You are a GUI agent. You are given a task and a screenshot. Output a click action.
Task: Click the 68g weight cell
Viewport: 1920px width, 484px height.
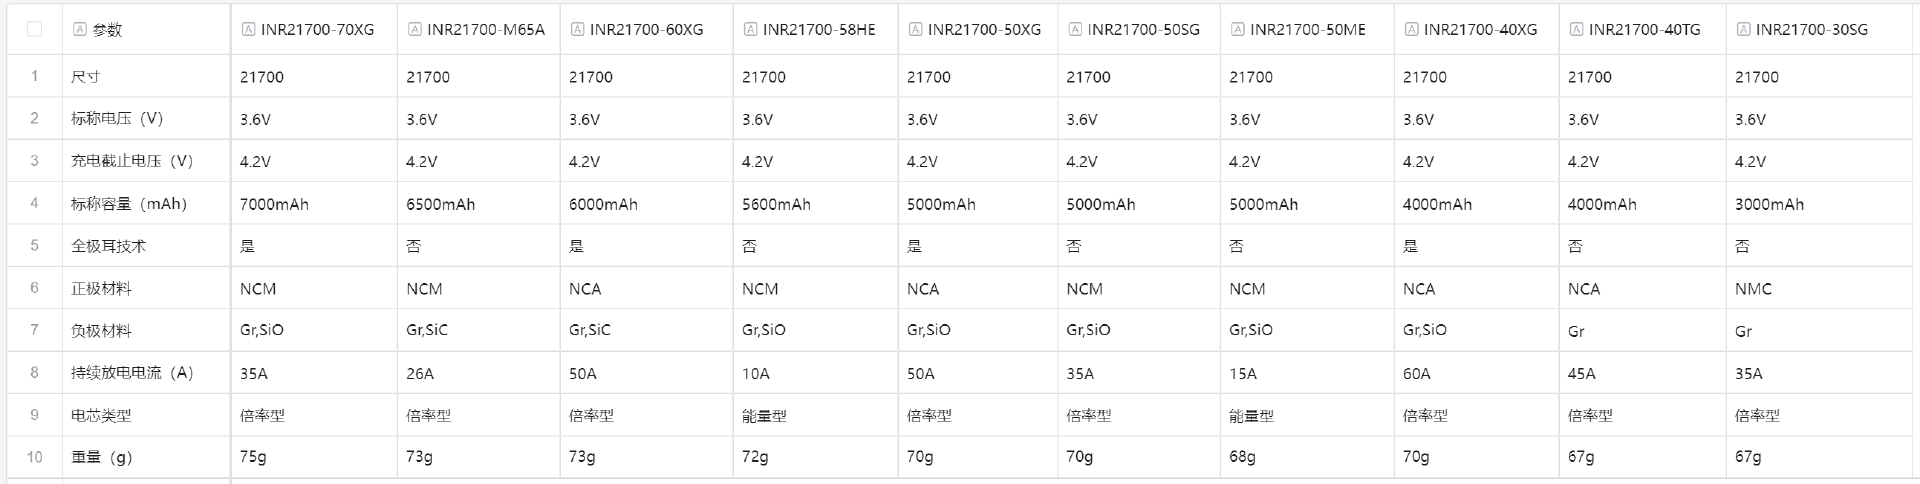1242,457
